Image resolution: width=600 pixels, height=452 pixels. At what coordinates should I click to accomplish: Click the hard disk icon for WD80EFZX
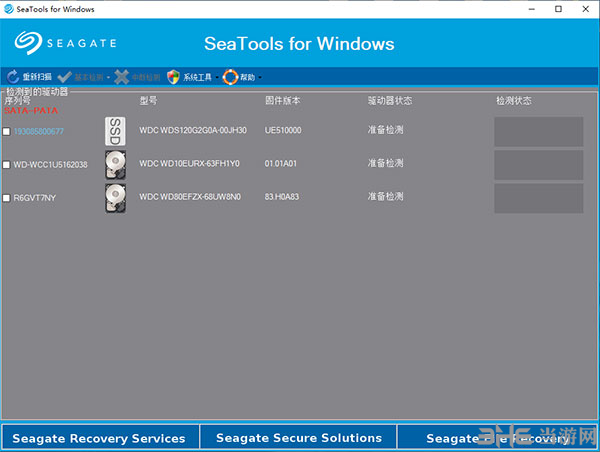[x=116, y=198]
